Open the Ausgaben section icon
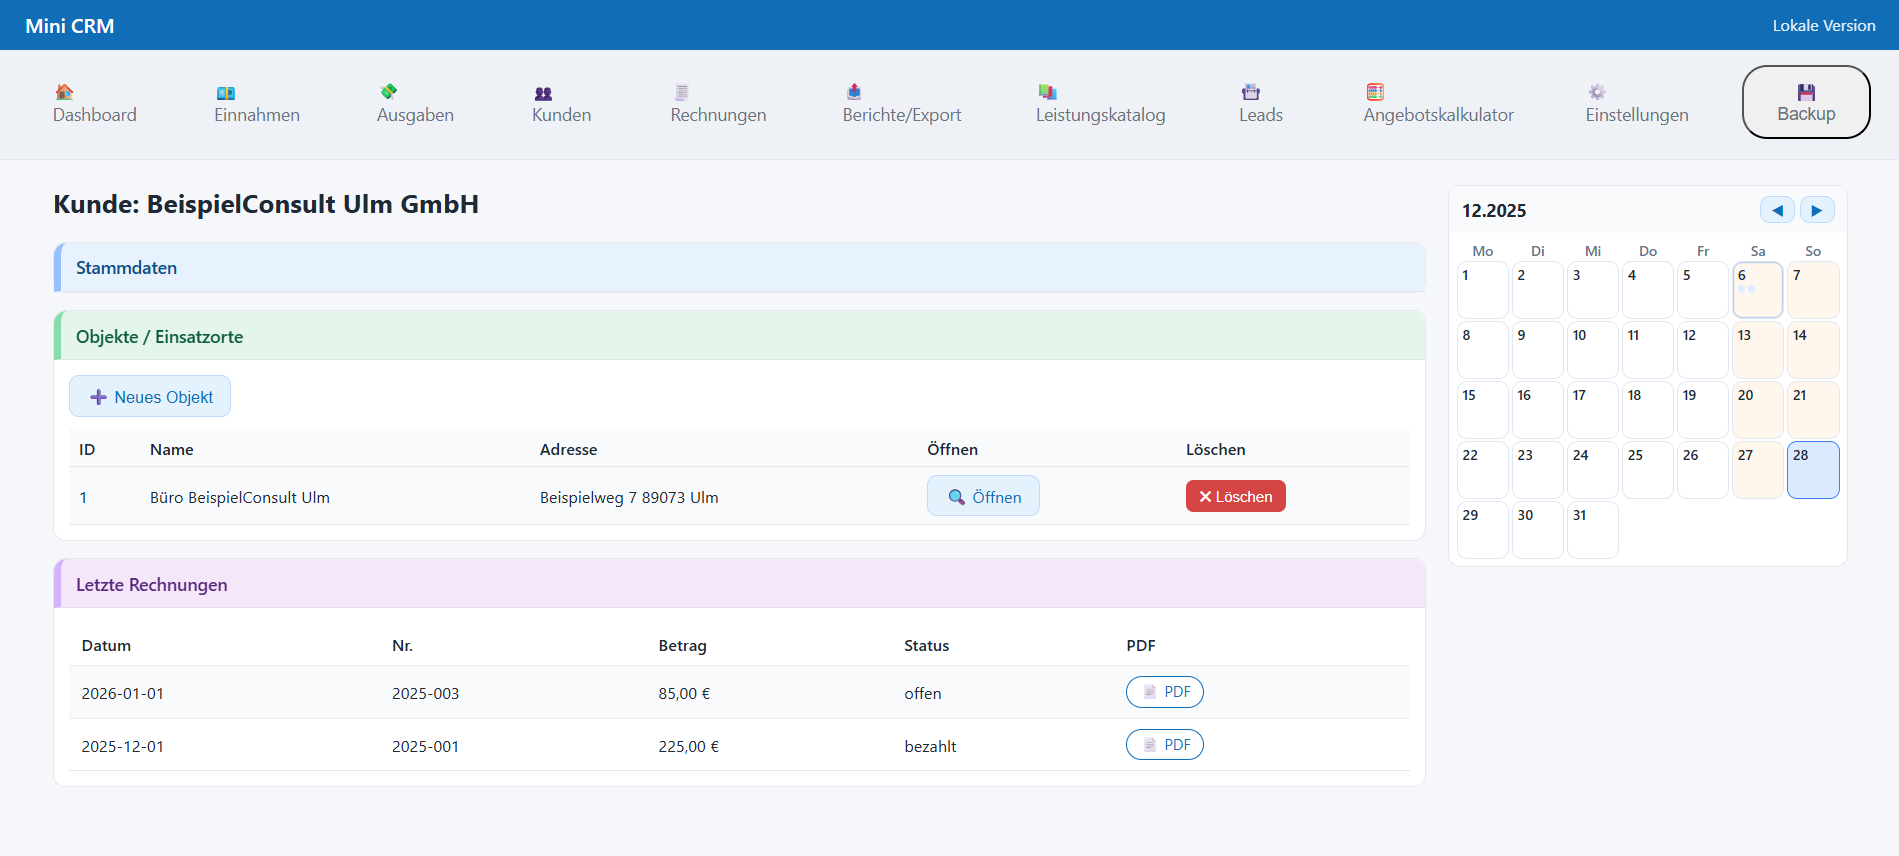 point(389,92)
